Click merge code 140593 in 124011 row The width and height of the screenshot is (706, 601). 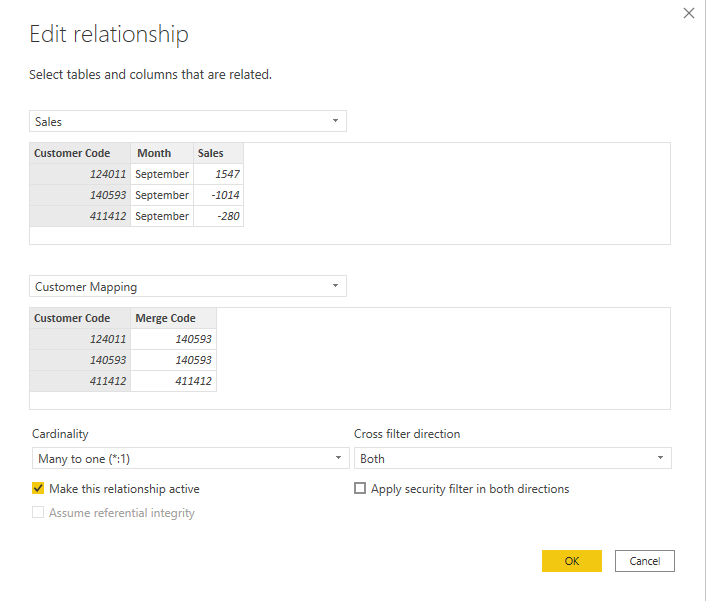pyautogui.click(x=174, y=339)
